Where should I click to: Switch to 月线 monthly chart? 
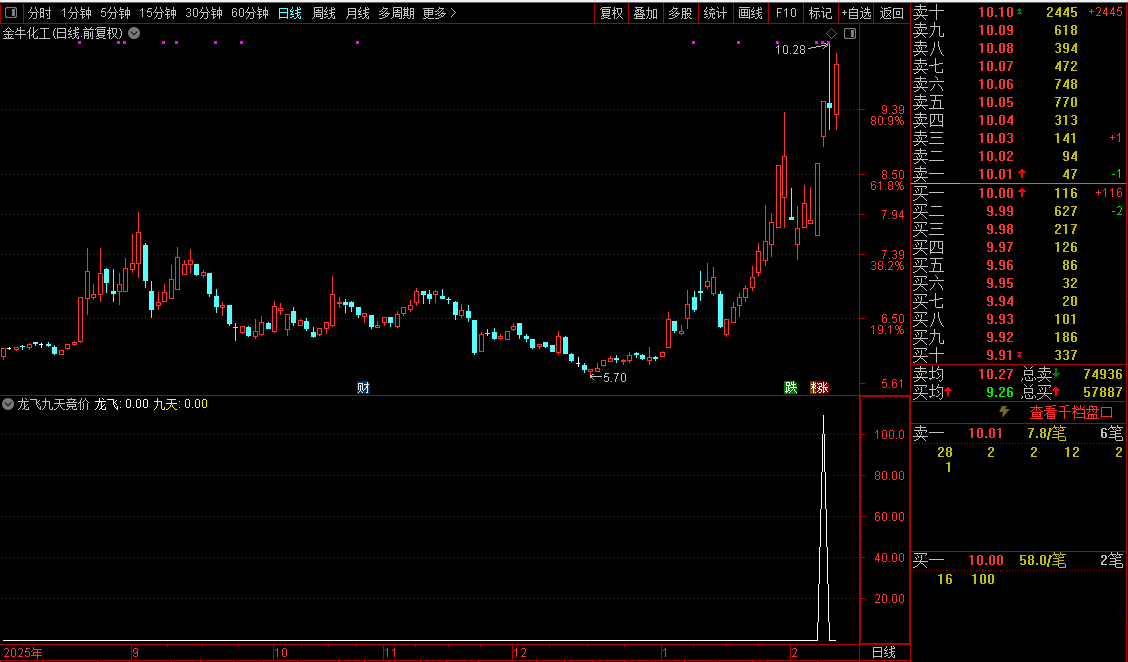(358, 13)
